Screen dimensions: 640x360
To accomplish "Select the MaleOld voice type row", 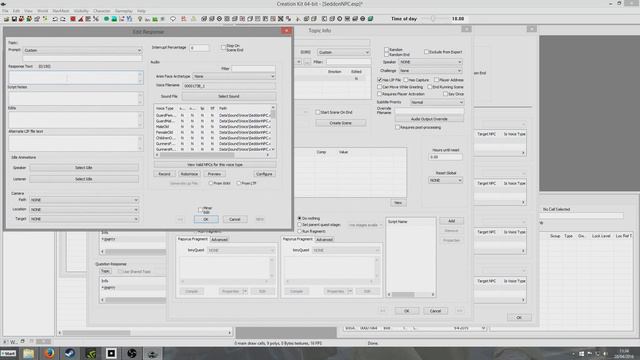I will tap(213, 127).
